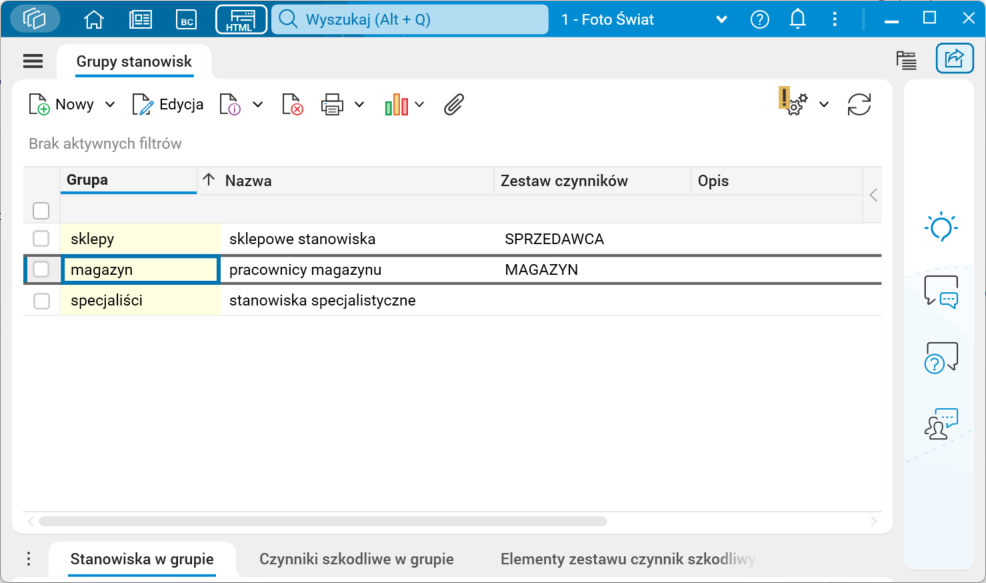Check the checkbox on the magazyn row
Screen dimensions: 986x583
(41, 269)
